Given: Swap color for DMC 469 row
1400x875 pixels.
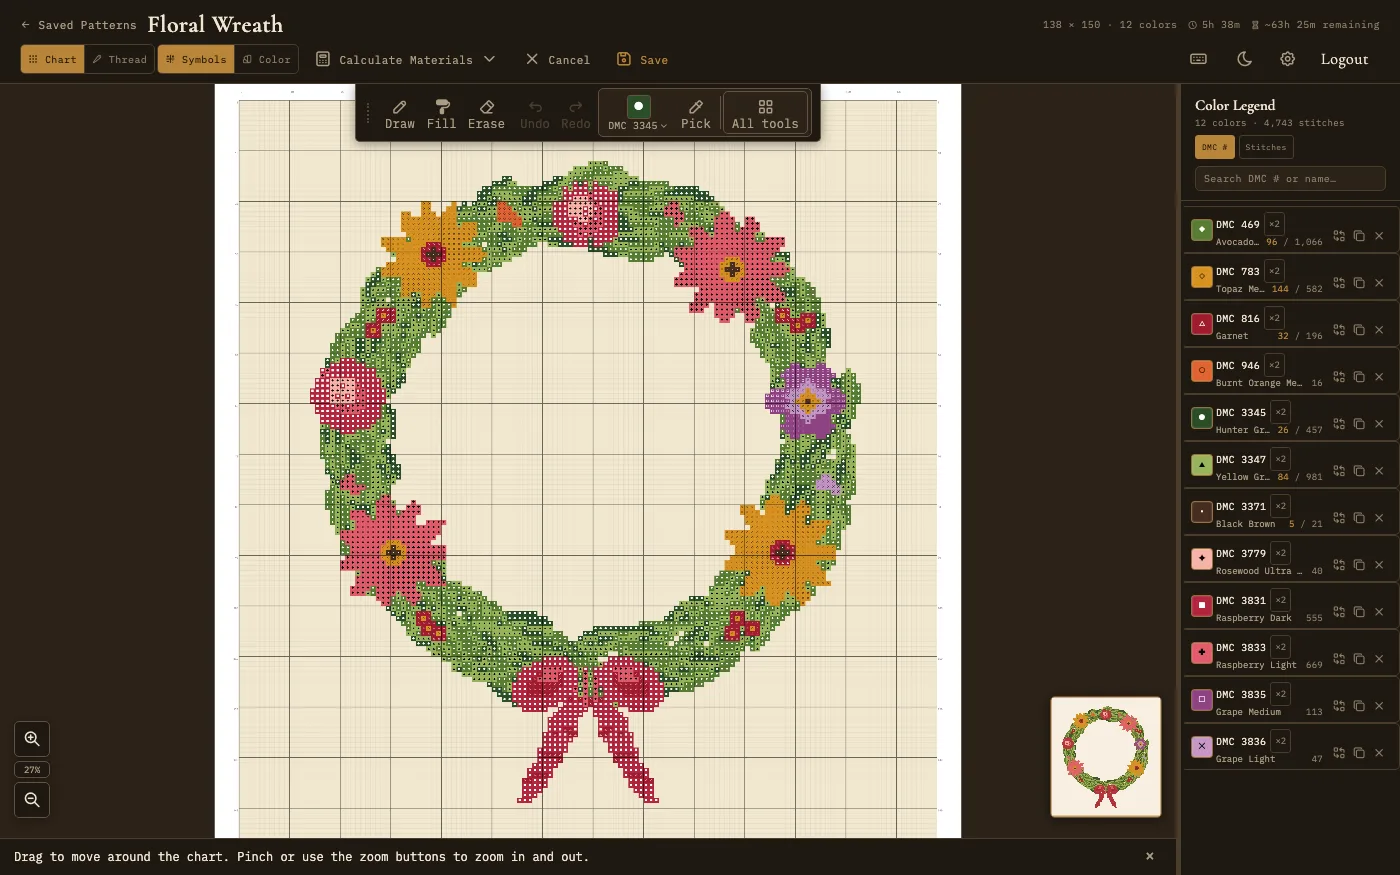Looking at the screenshot, I should (x=1338, y=236).
